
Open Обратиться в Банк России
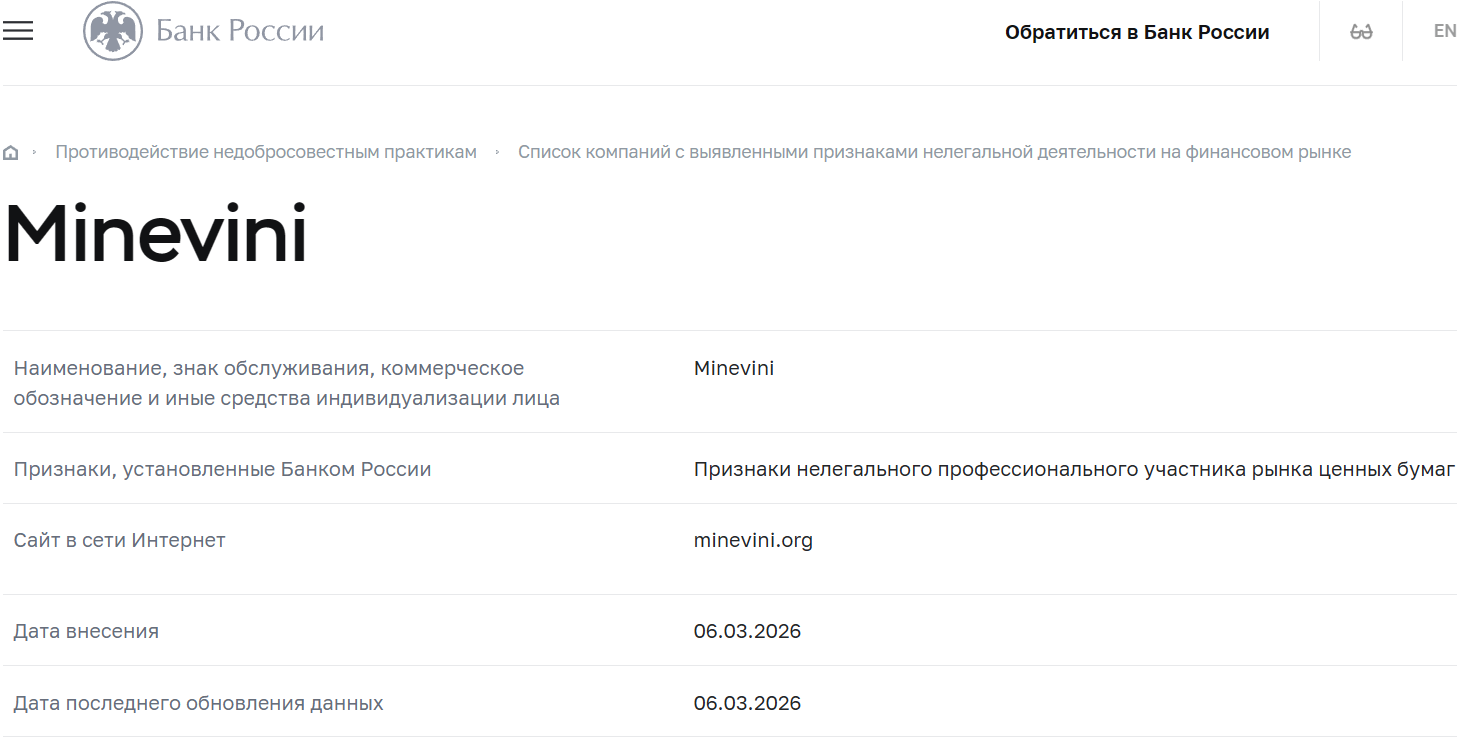pos(1136,31)
